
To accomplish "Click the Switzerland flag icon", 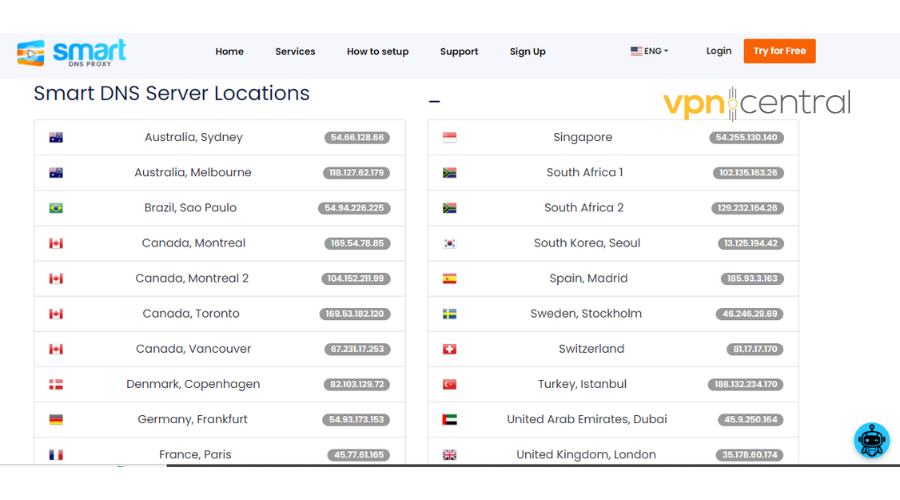I will pyautogui.click(x=449, y=349).
